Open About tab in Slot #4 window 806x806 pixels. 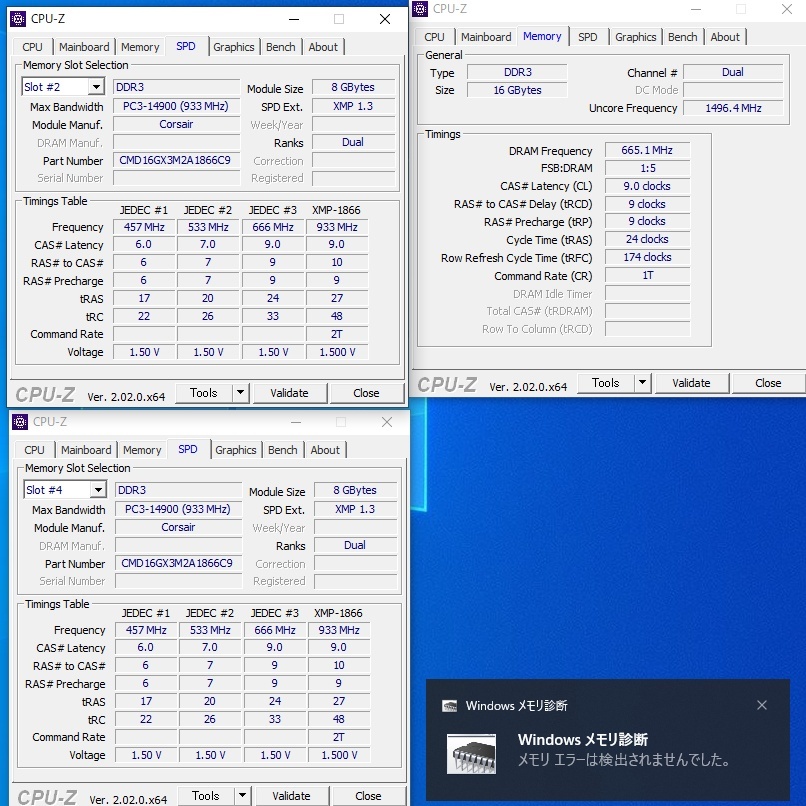point(325,450)
